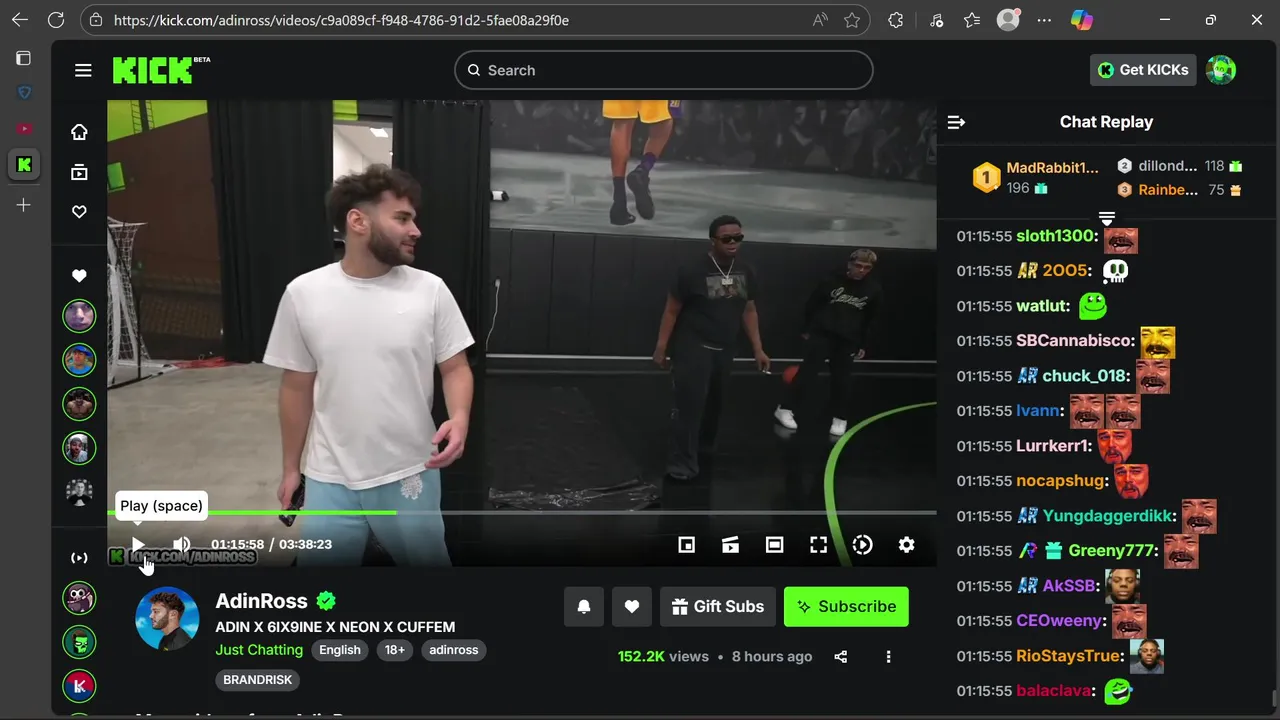
Task: Open browser profile avatar
Action: (1008, 20)
